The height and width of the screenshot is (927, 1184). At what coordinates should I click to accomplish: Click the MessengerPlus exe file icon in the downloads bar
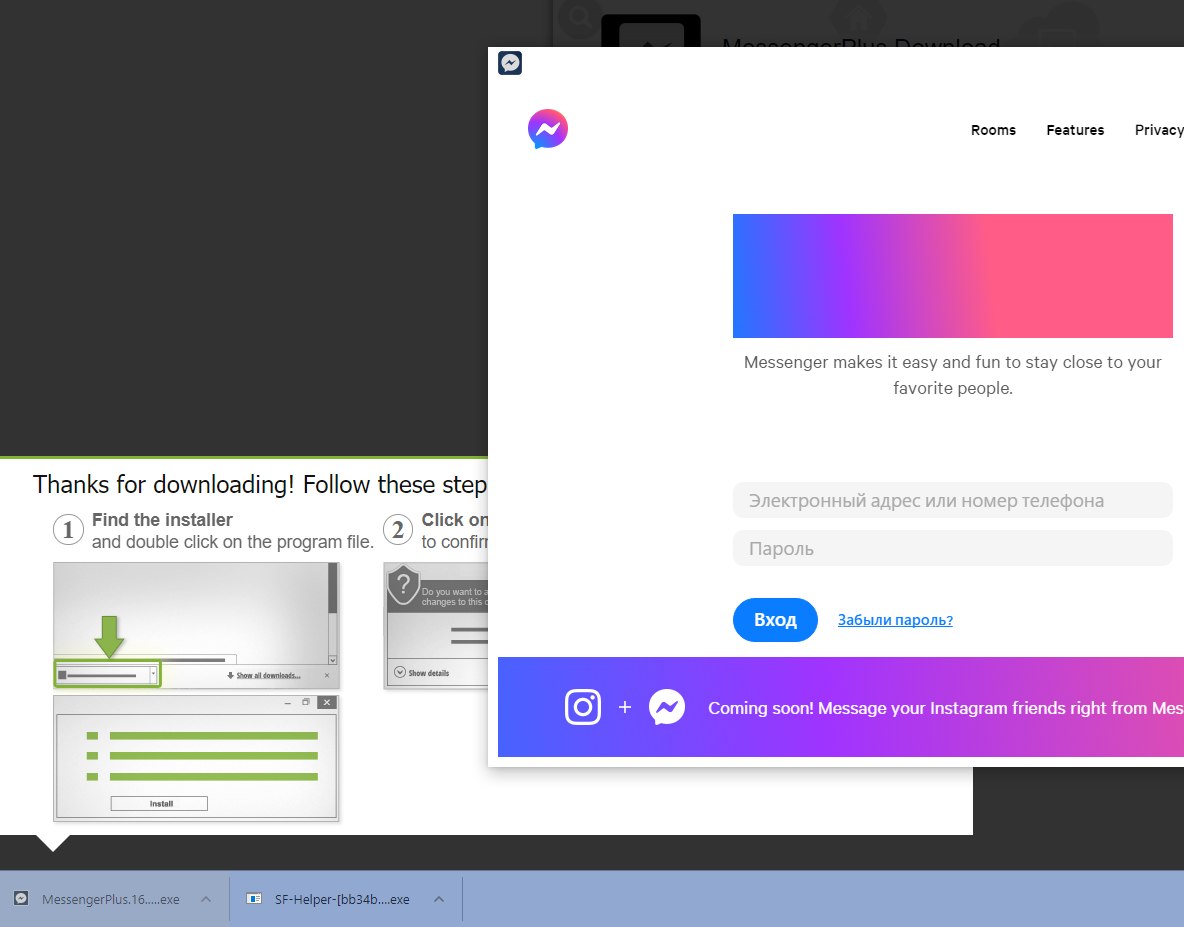click(22, 898)
